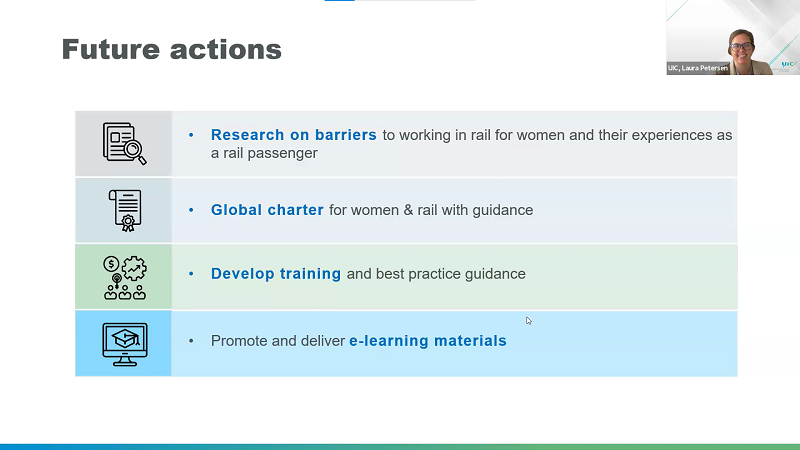Image resolution: width=800 pixels, height=450 pixels.
Task: Click the charter certificate scroll icon
Action: click(x=124, y=209)
